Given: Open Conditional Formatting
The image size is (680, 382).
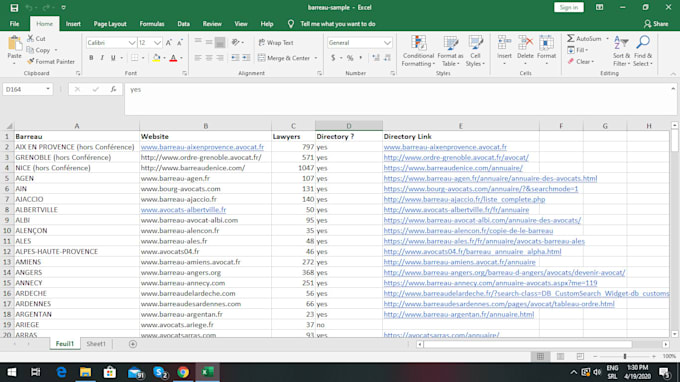Looking at the screenshot, I should (418, 51).
